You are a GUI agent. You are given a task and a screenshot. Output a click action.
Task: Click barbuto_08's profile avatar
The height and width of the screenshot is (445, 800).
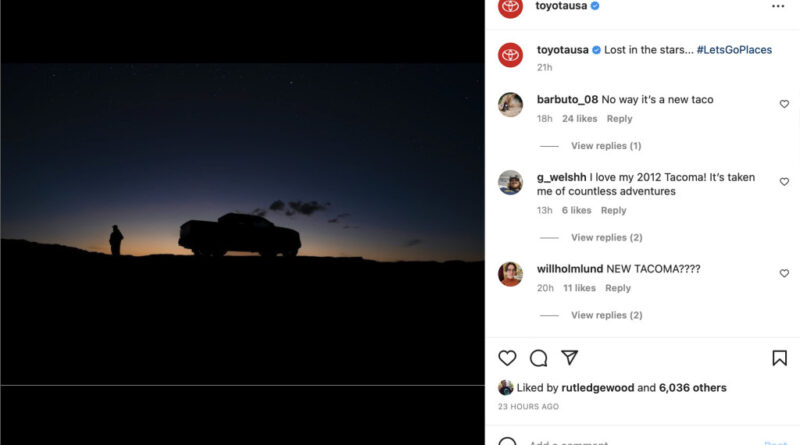pyautogui.click(x=510, y=105)
